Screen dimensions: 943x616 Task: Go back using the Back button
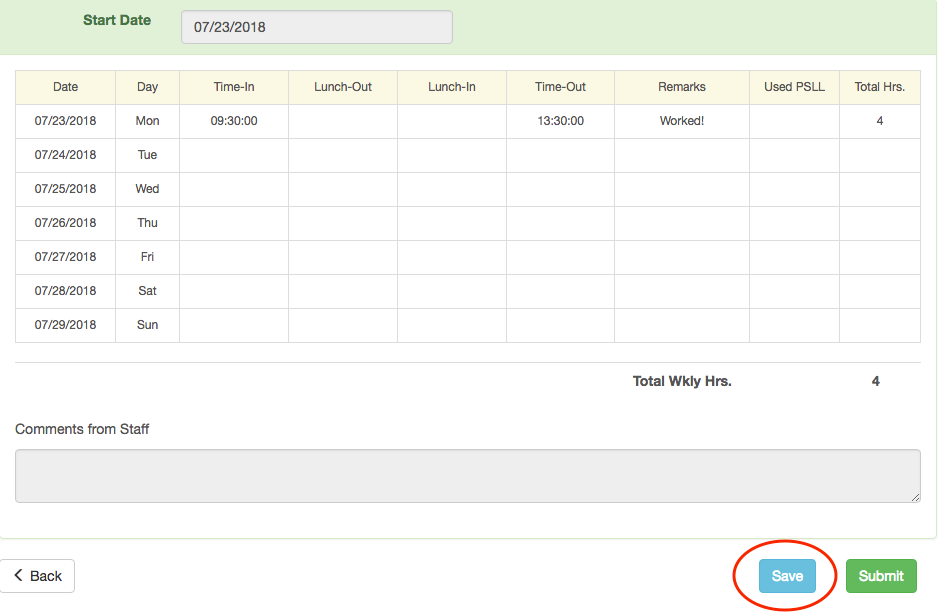tap(37, 576)
